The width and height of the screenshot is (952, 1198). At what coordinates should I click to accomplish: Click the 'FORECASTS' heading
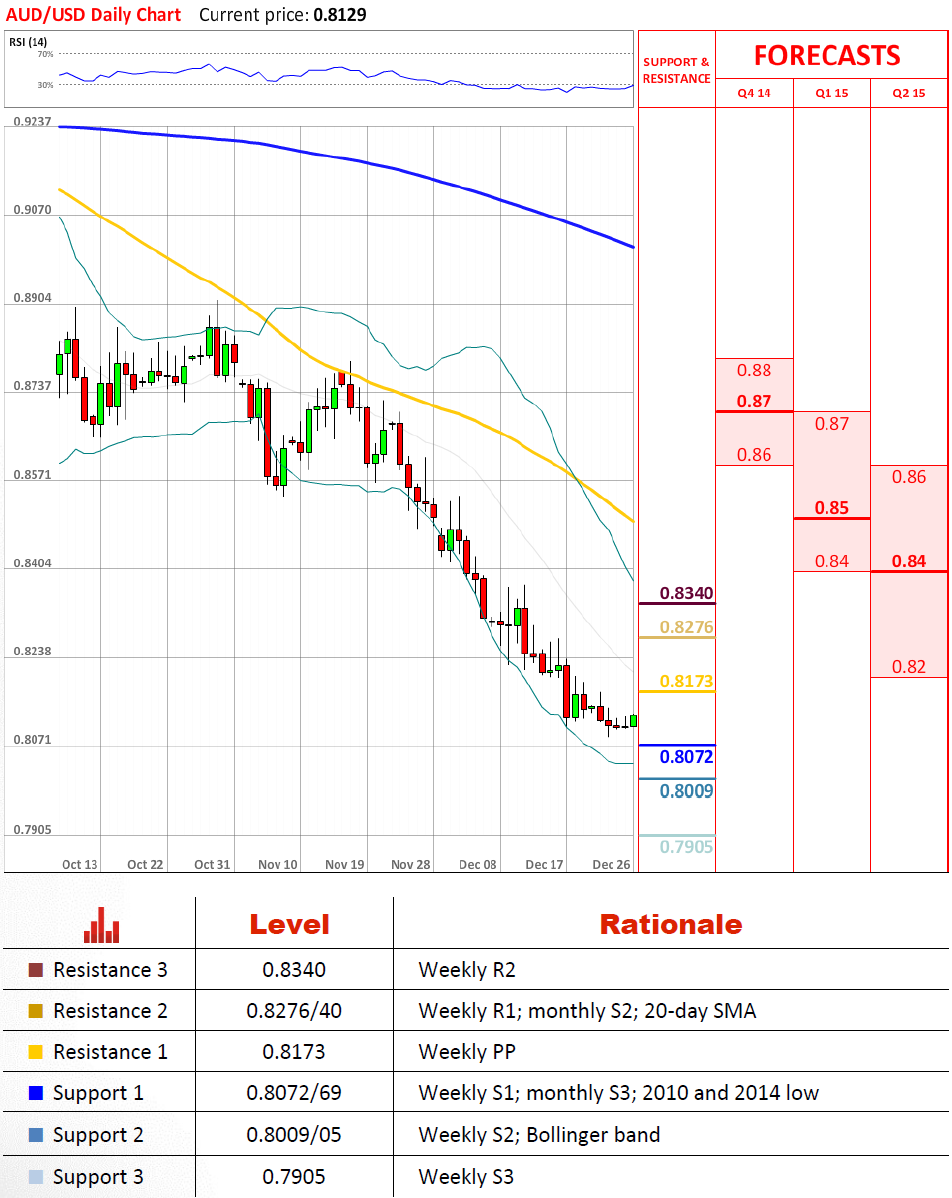(827, 56)
